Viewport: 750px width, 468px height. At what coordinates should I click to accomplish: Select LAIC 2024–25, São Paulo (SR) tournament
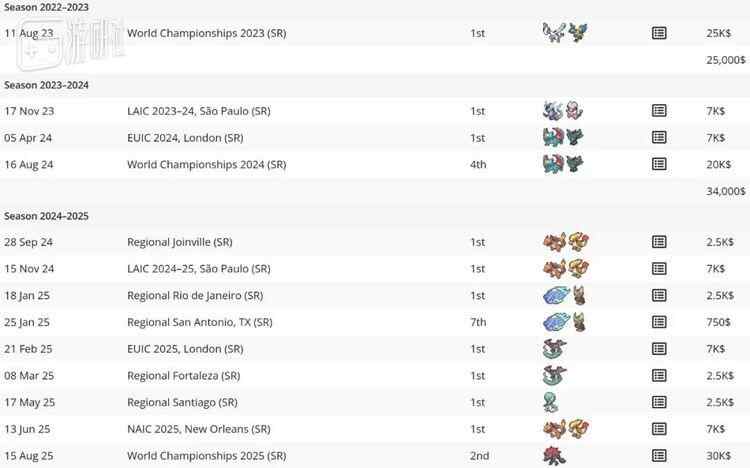click(198, 268)
